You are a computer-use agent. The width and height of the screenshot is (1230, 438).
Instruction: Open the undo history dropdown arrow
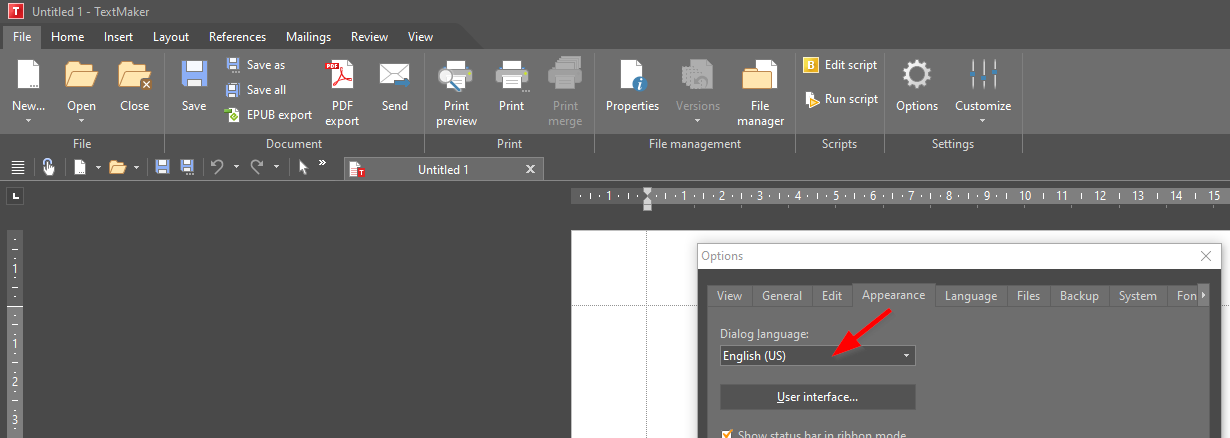point(236,168)
